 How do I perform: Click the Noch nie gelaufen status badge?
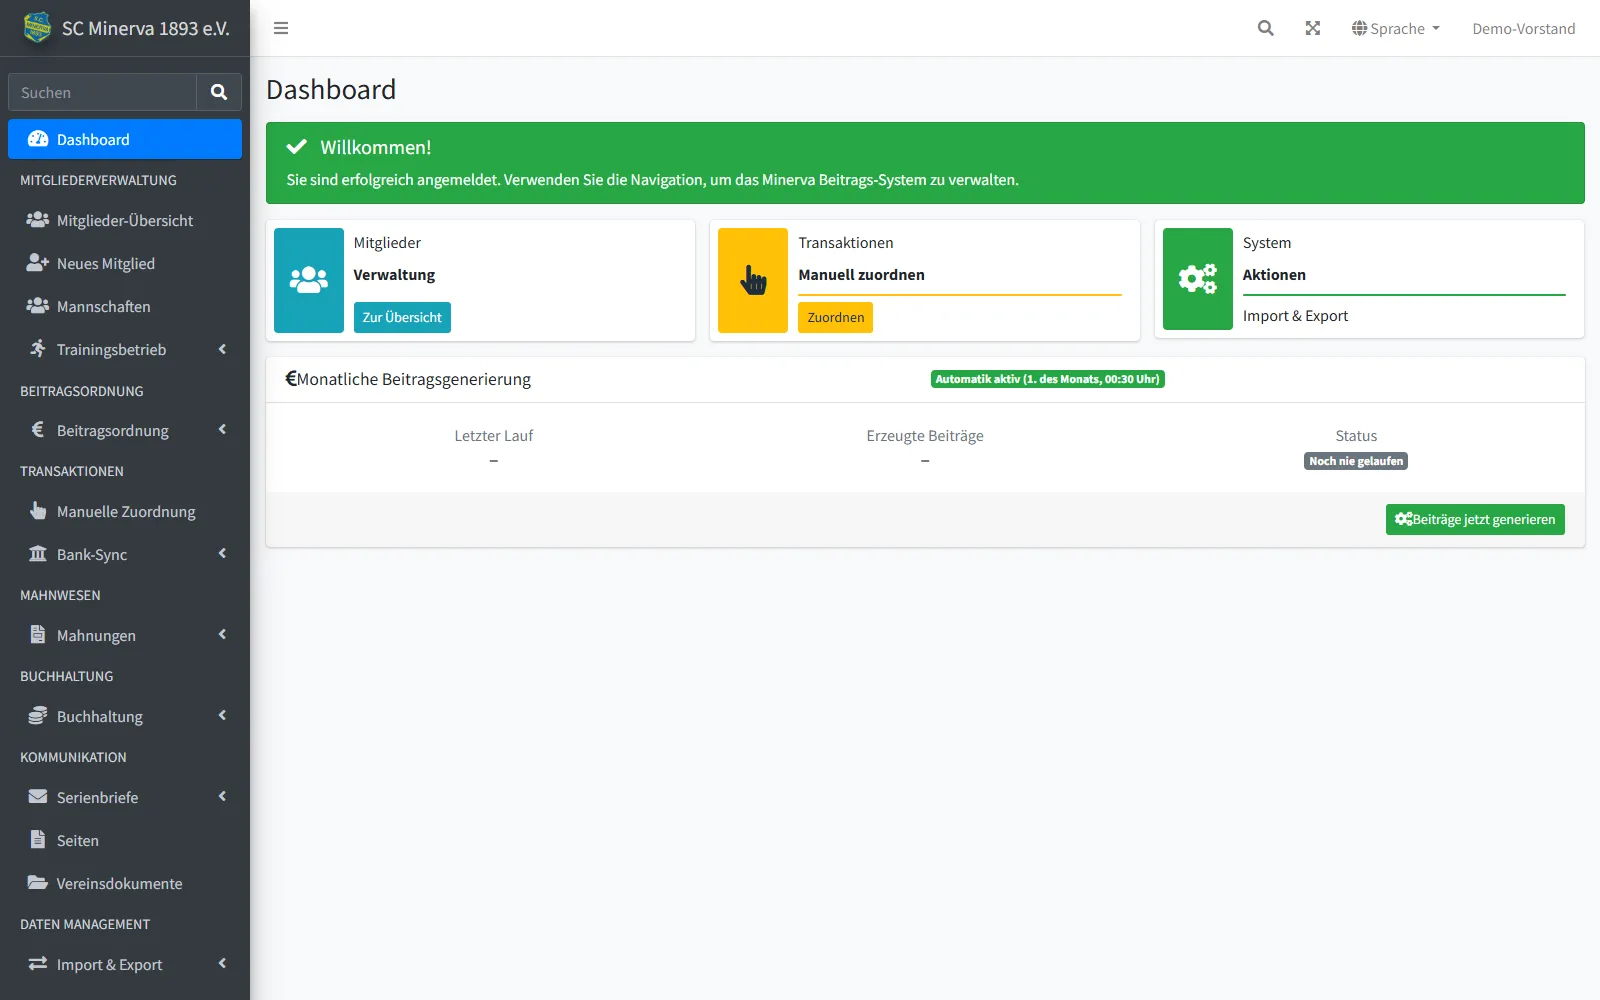(1356, 461)
